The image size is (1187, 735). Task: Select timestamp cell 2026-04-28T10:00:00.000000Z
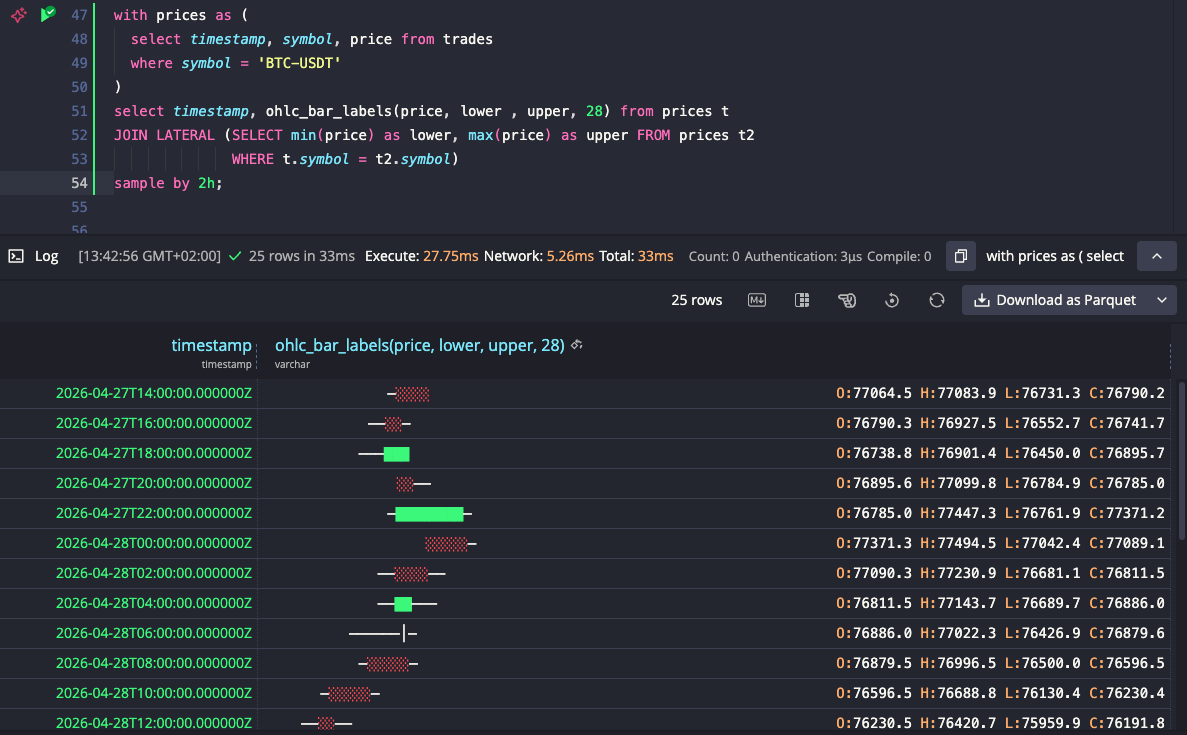tap(154, 693)
